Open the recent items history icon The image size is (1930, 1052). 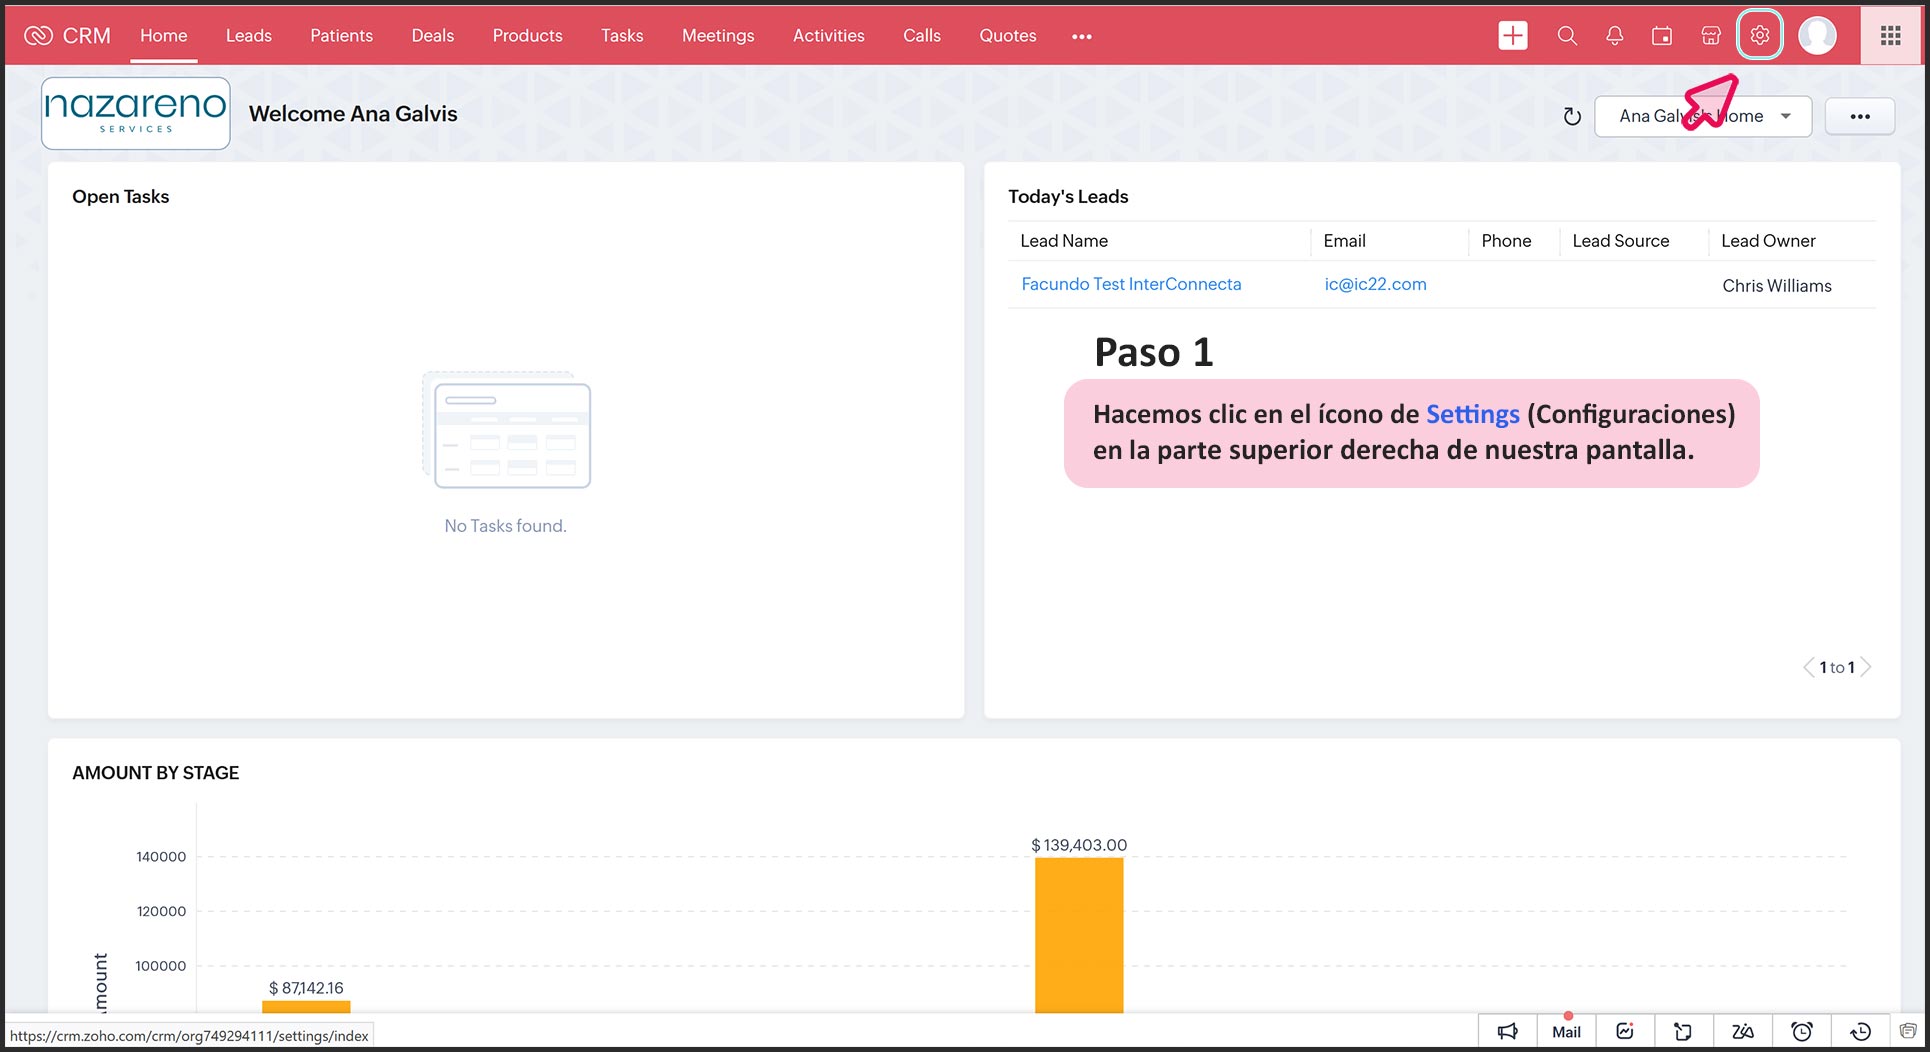pyautogui.click(x=1860, y=1032)
